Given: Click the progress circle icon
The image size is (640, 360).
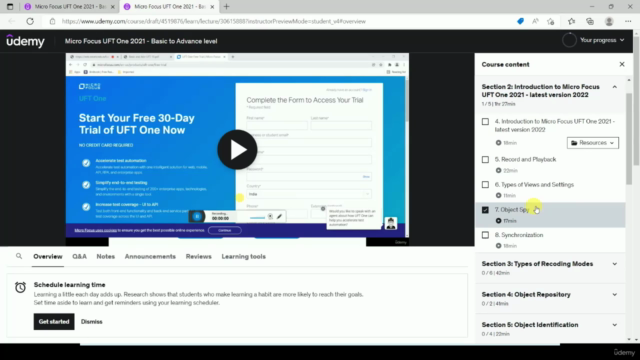Looking at the screenshot, I should click(569, 40).
